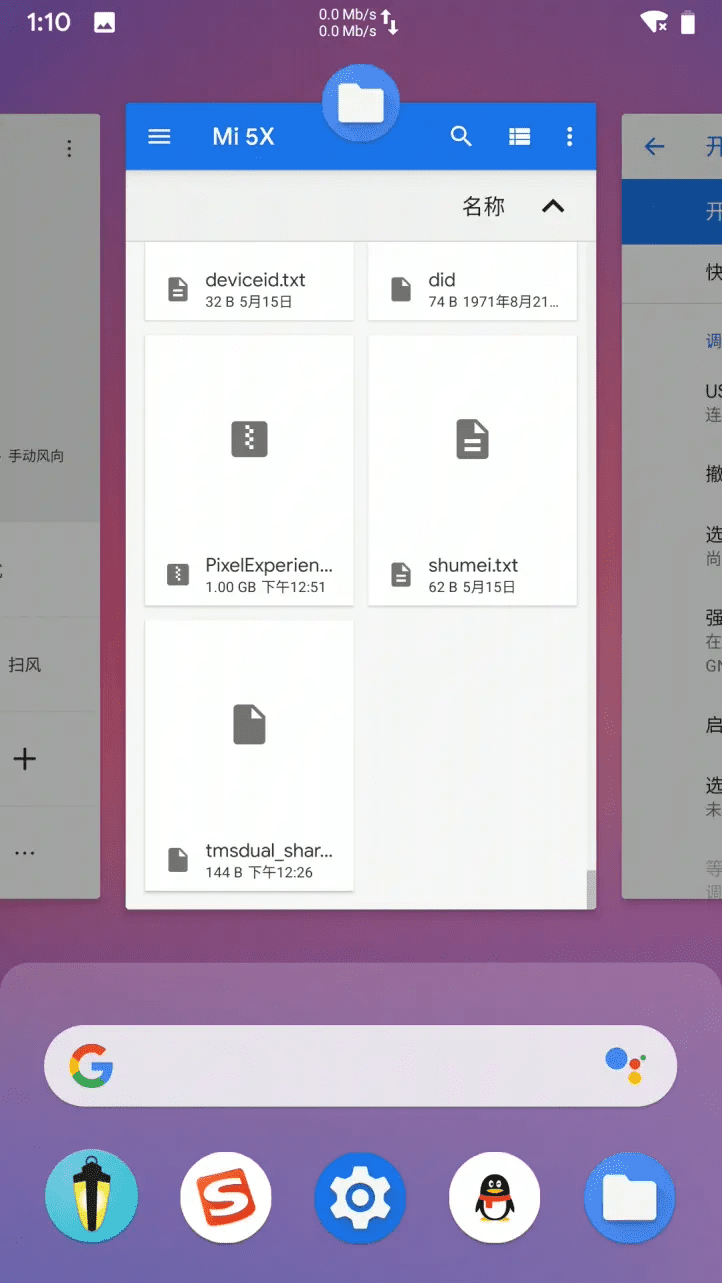Tap the Files app icon above the card
This screenshot has width=722, height=1283.
click(361, 102)
